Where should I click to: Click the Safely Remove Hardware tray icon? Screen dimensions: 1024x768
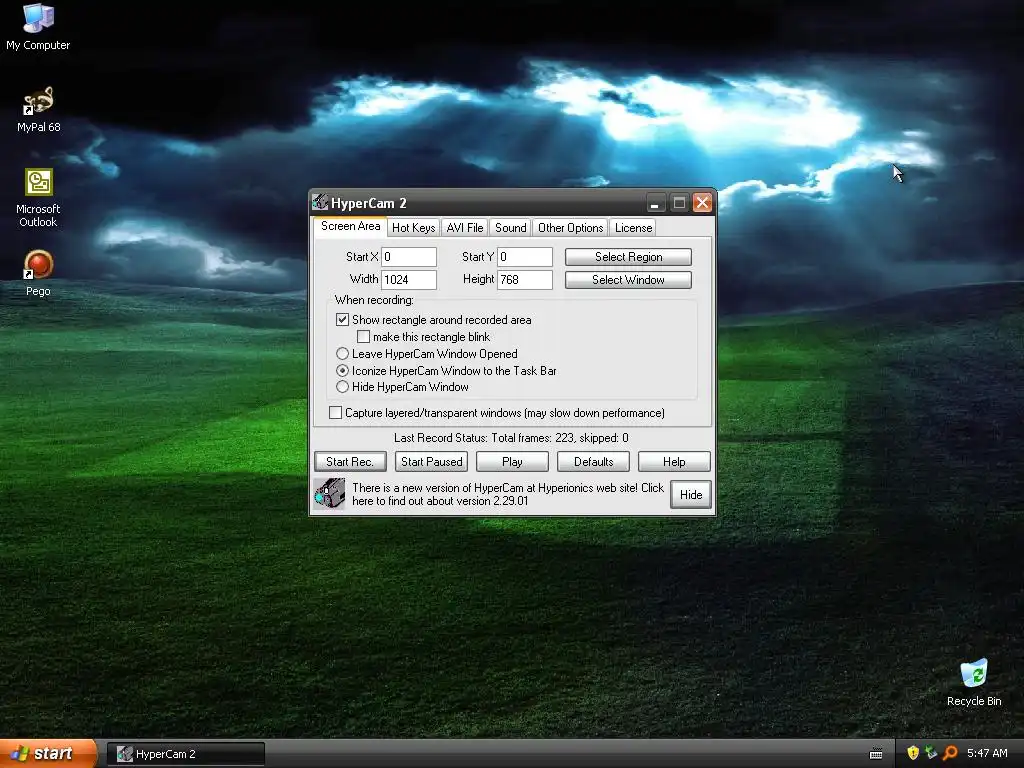click(x=931, y=753)
